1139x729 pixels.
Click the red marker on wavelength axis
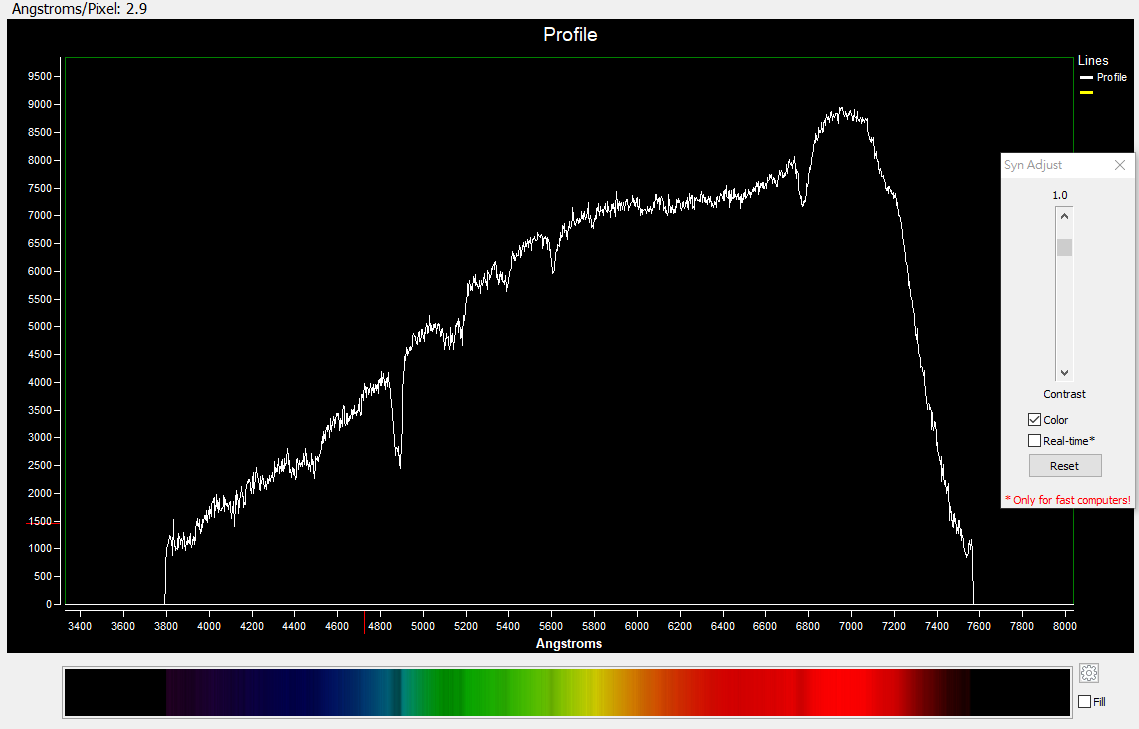tap(364, 622)
